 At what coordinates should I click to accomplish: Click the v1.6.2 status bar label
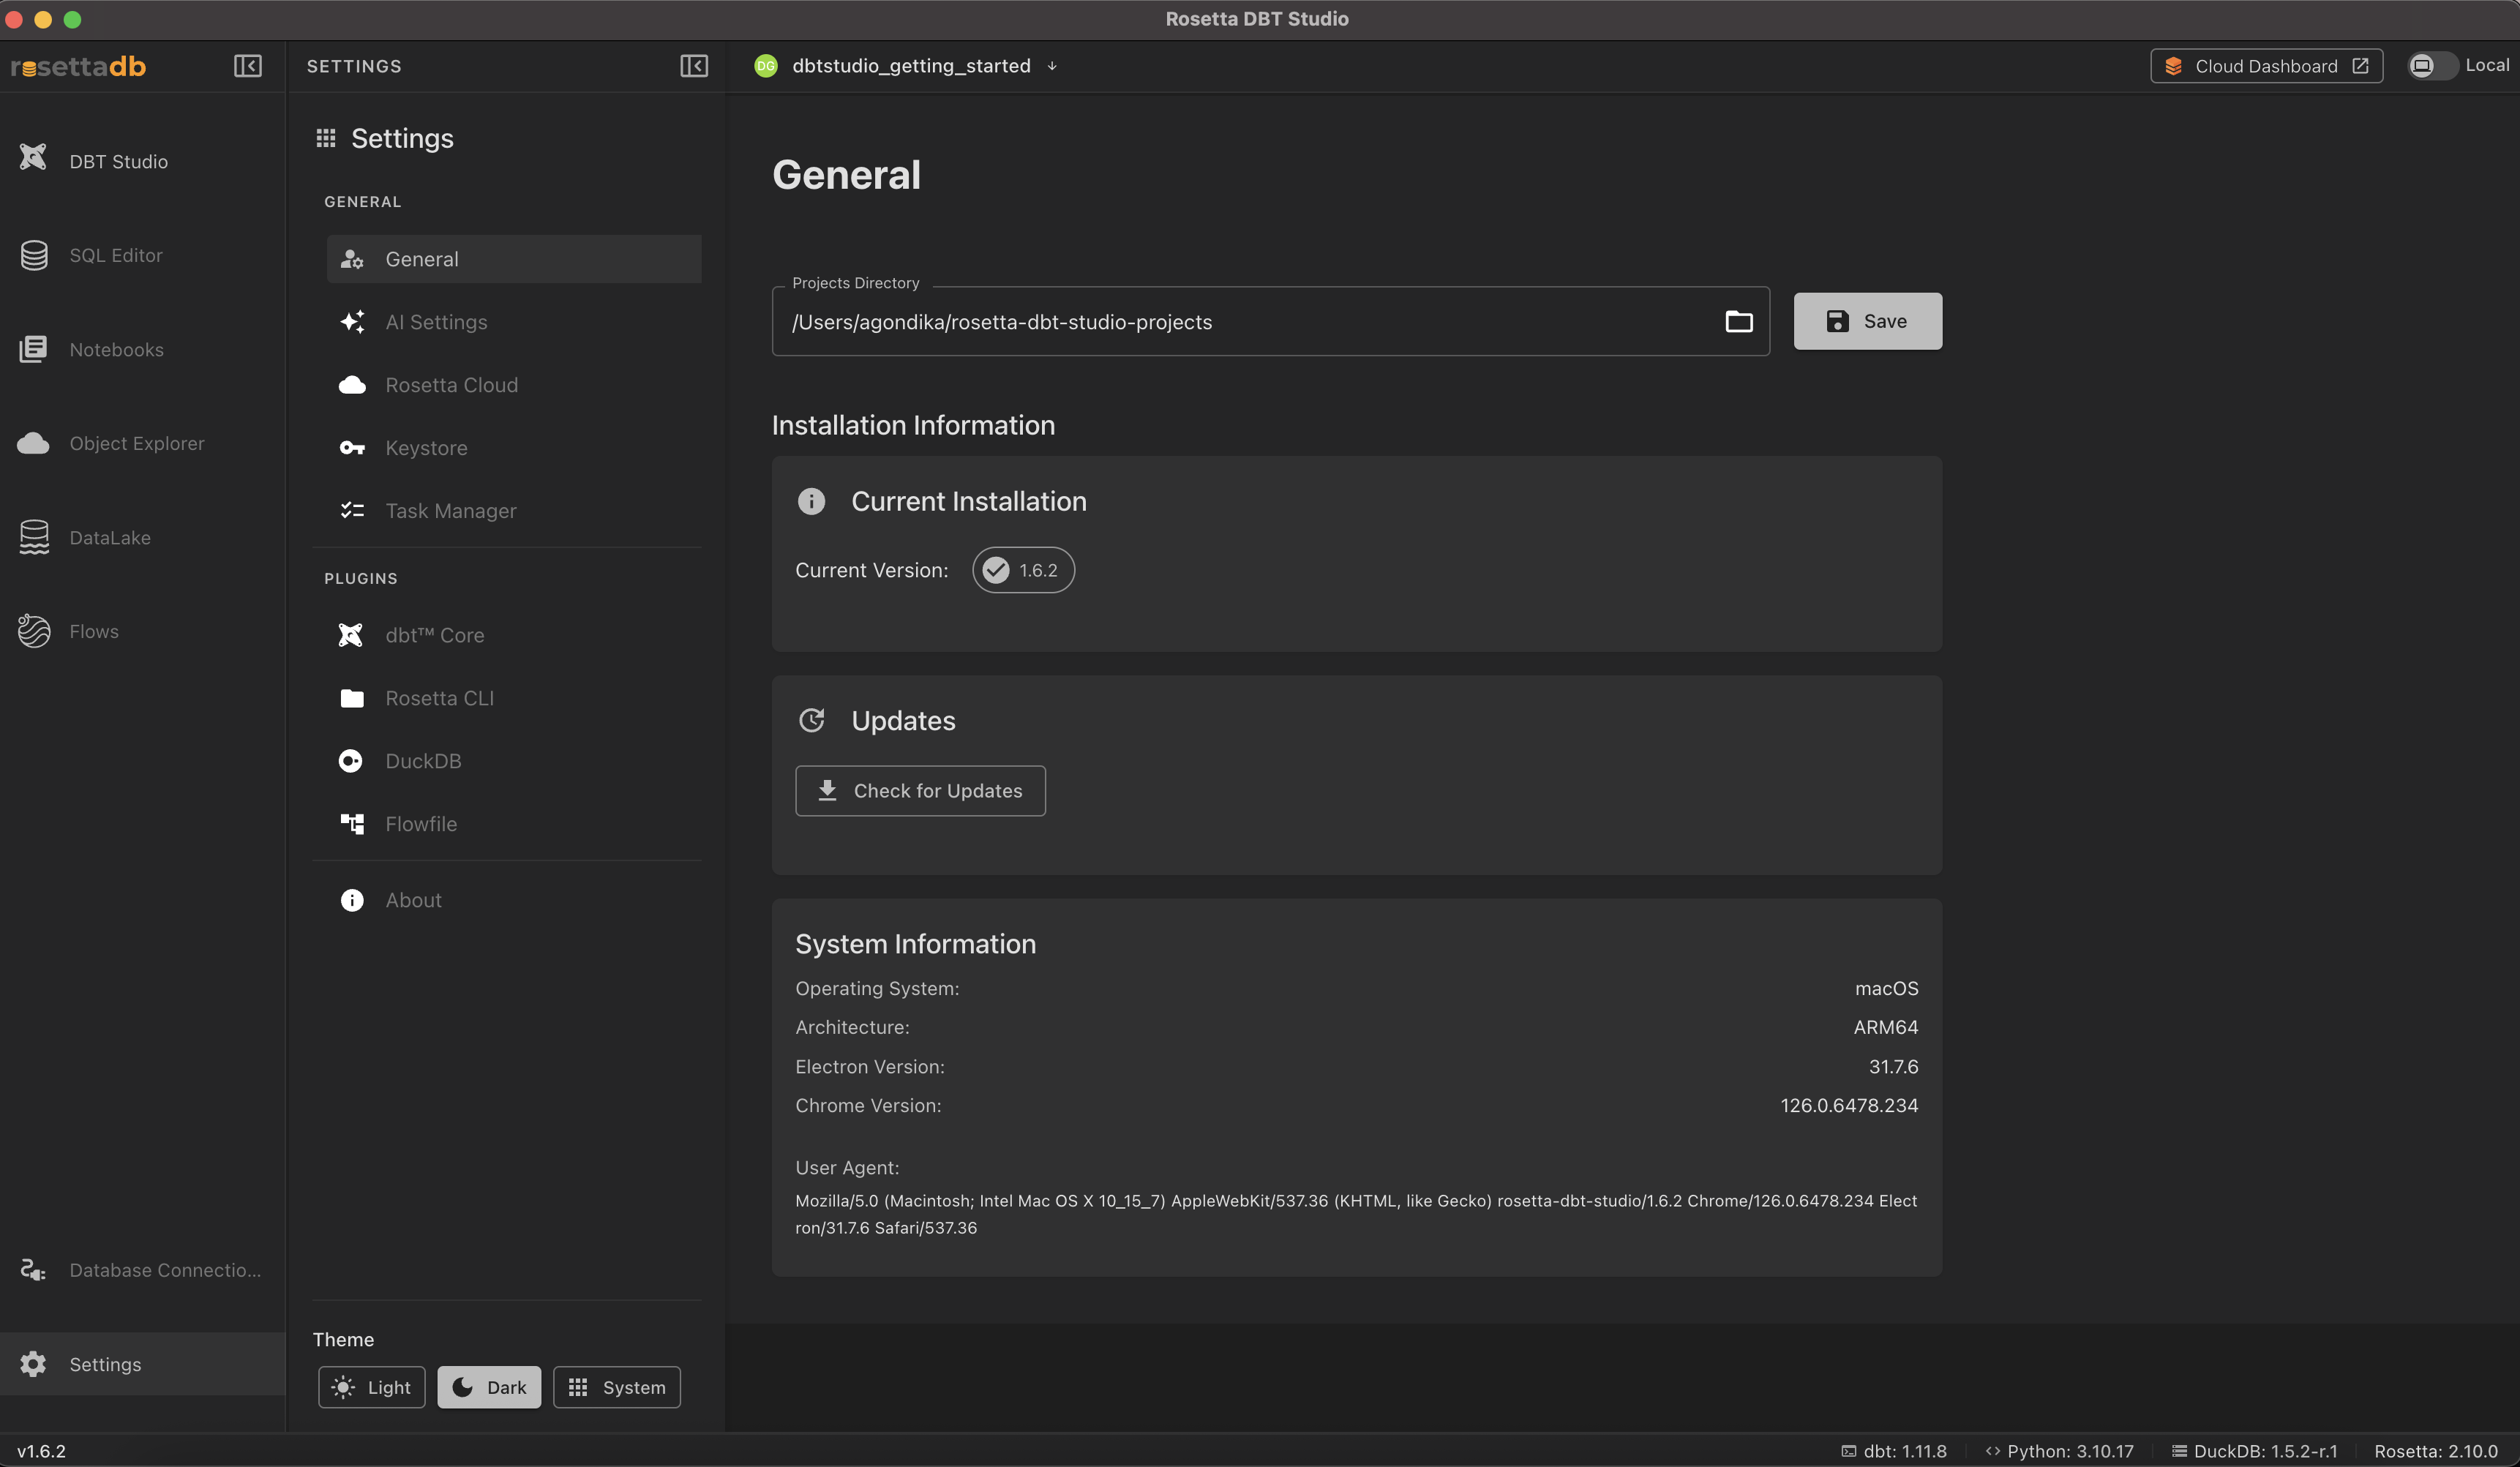pos(41,1451)
